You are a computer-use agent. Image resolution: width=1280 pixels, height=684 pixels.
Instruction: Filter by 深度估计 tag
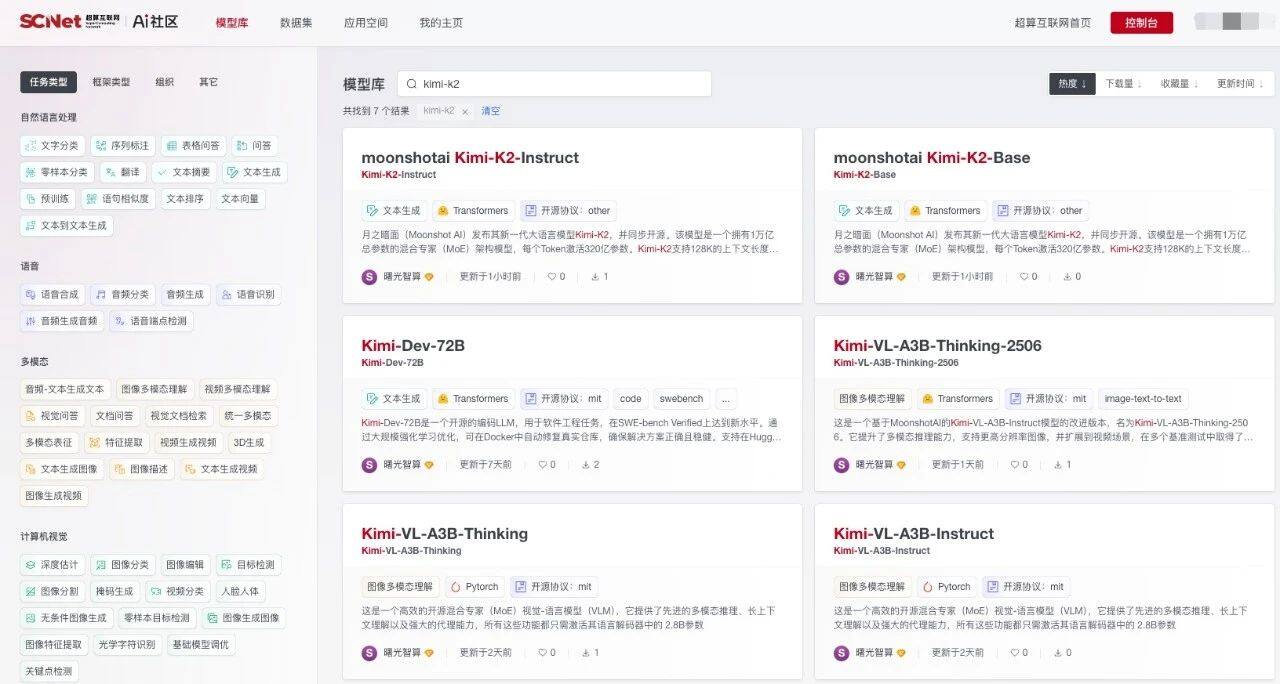pyautogui.click(x=52, y=565)
